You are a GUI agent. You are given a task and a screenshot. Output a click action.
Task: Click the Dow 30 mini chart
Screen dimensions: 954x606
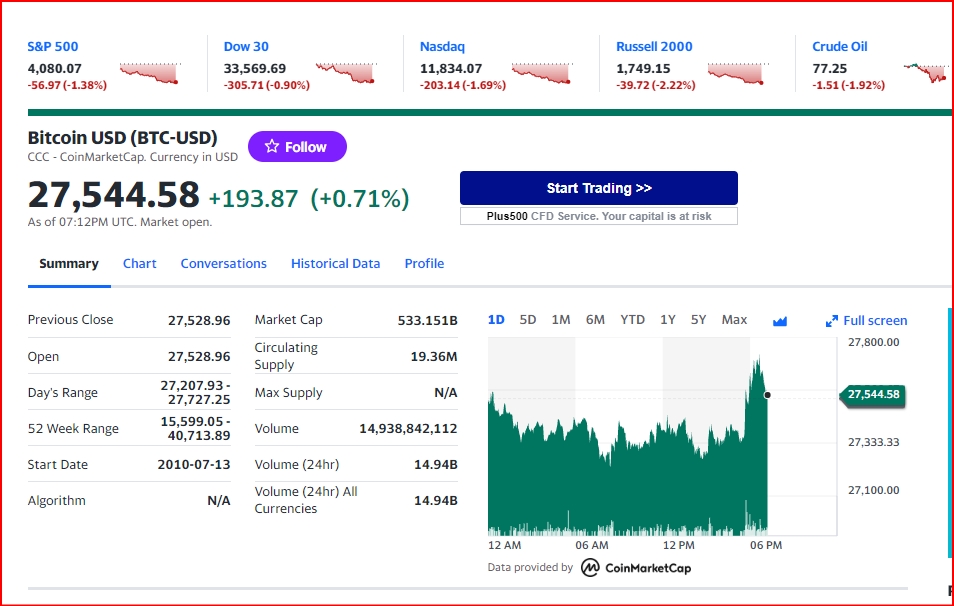coord(345,73)
